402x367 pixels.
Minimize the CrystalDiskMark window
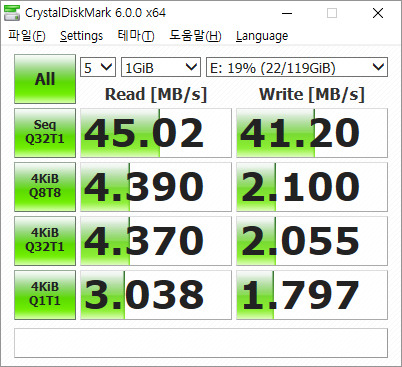tap(287, 13)
